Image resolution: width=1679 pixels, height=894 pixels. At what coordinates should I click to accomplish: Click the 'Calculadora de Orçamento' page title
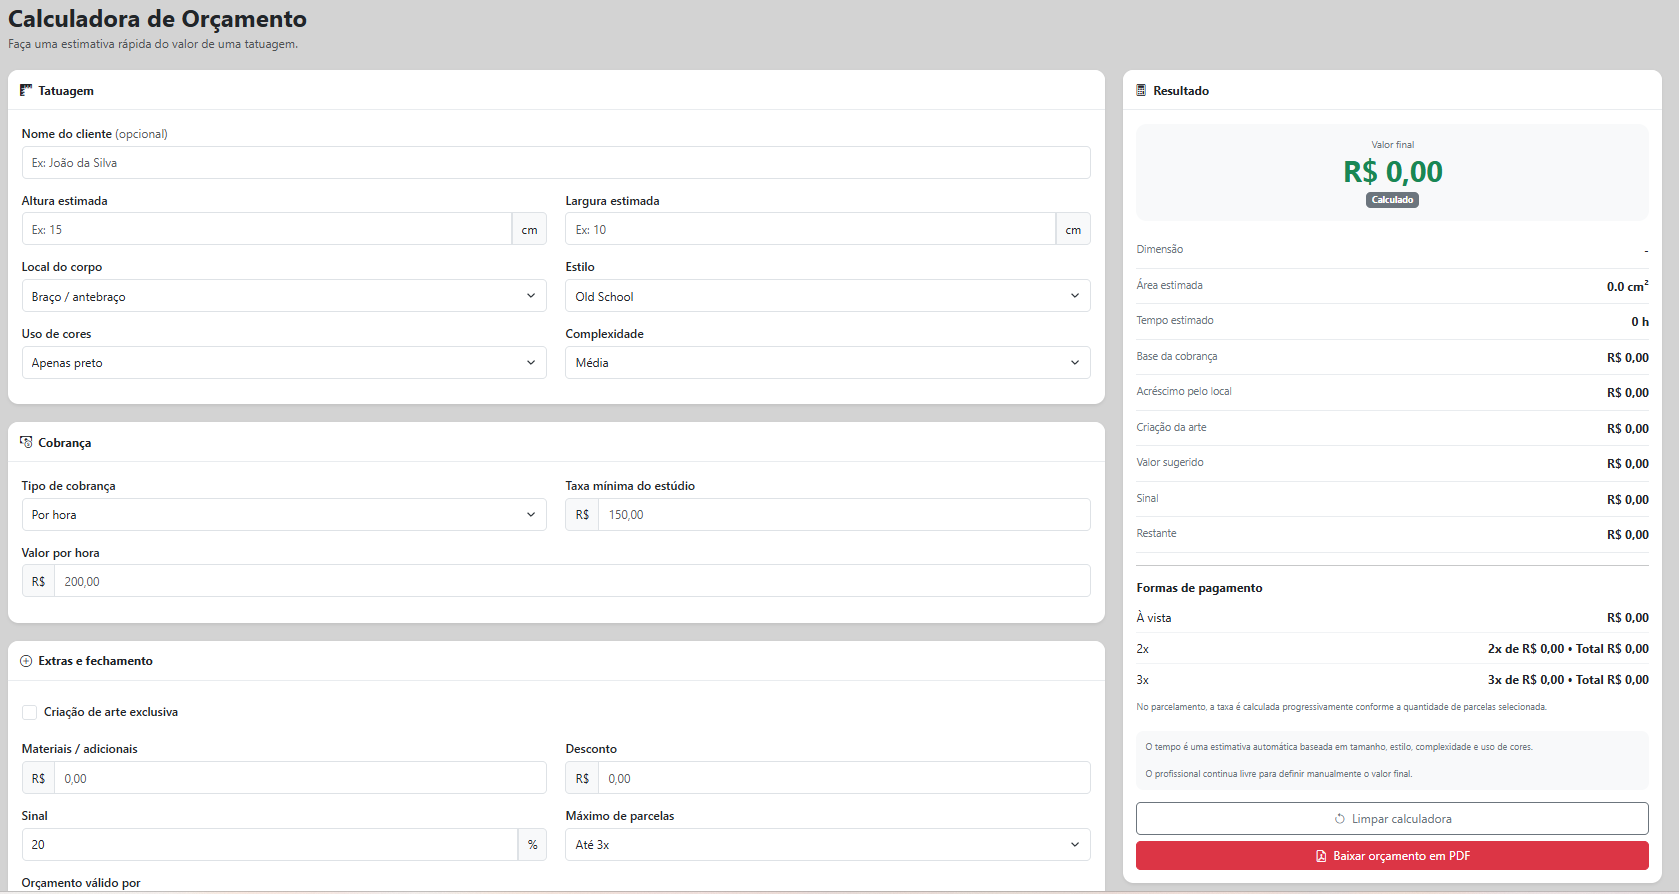point(157,19)
